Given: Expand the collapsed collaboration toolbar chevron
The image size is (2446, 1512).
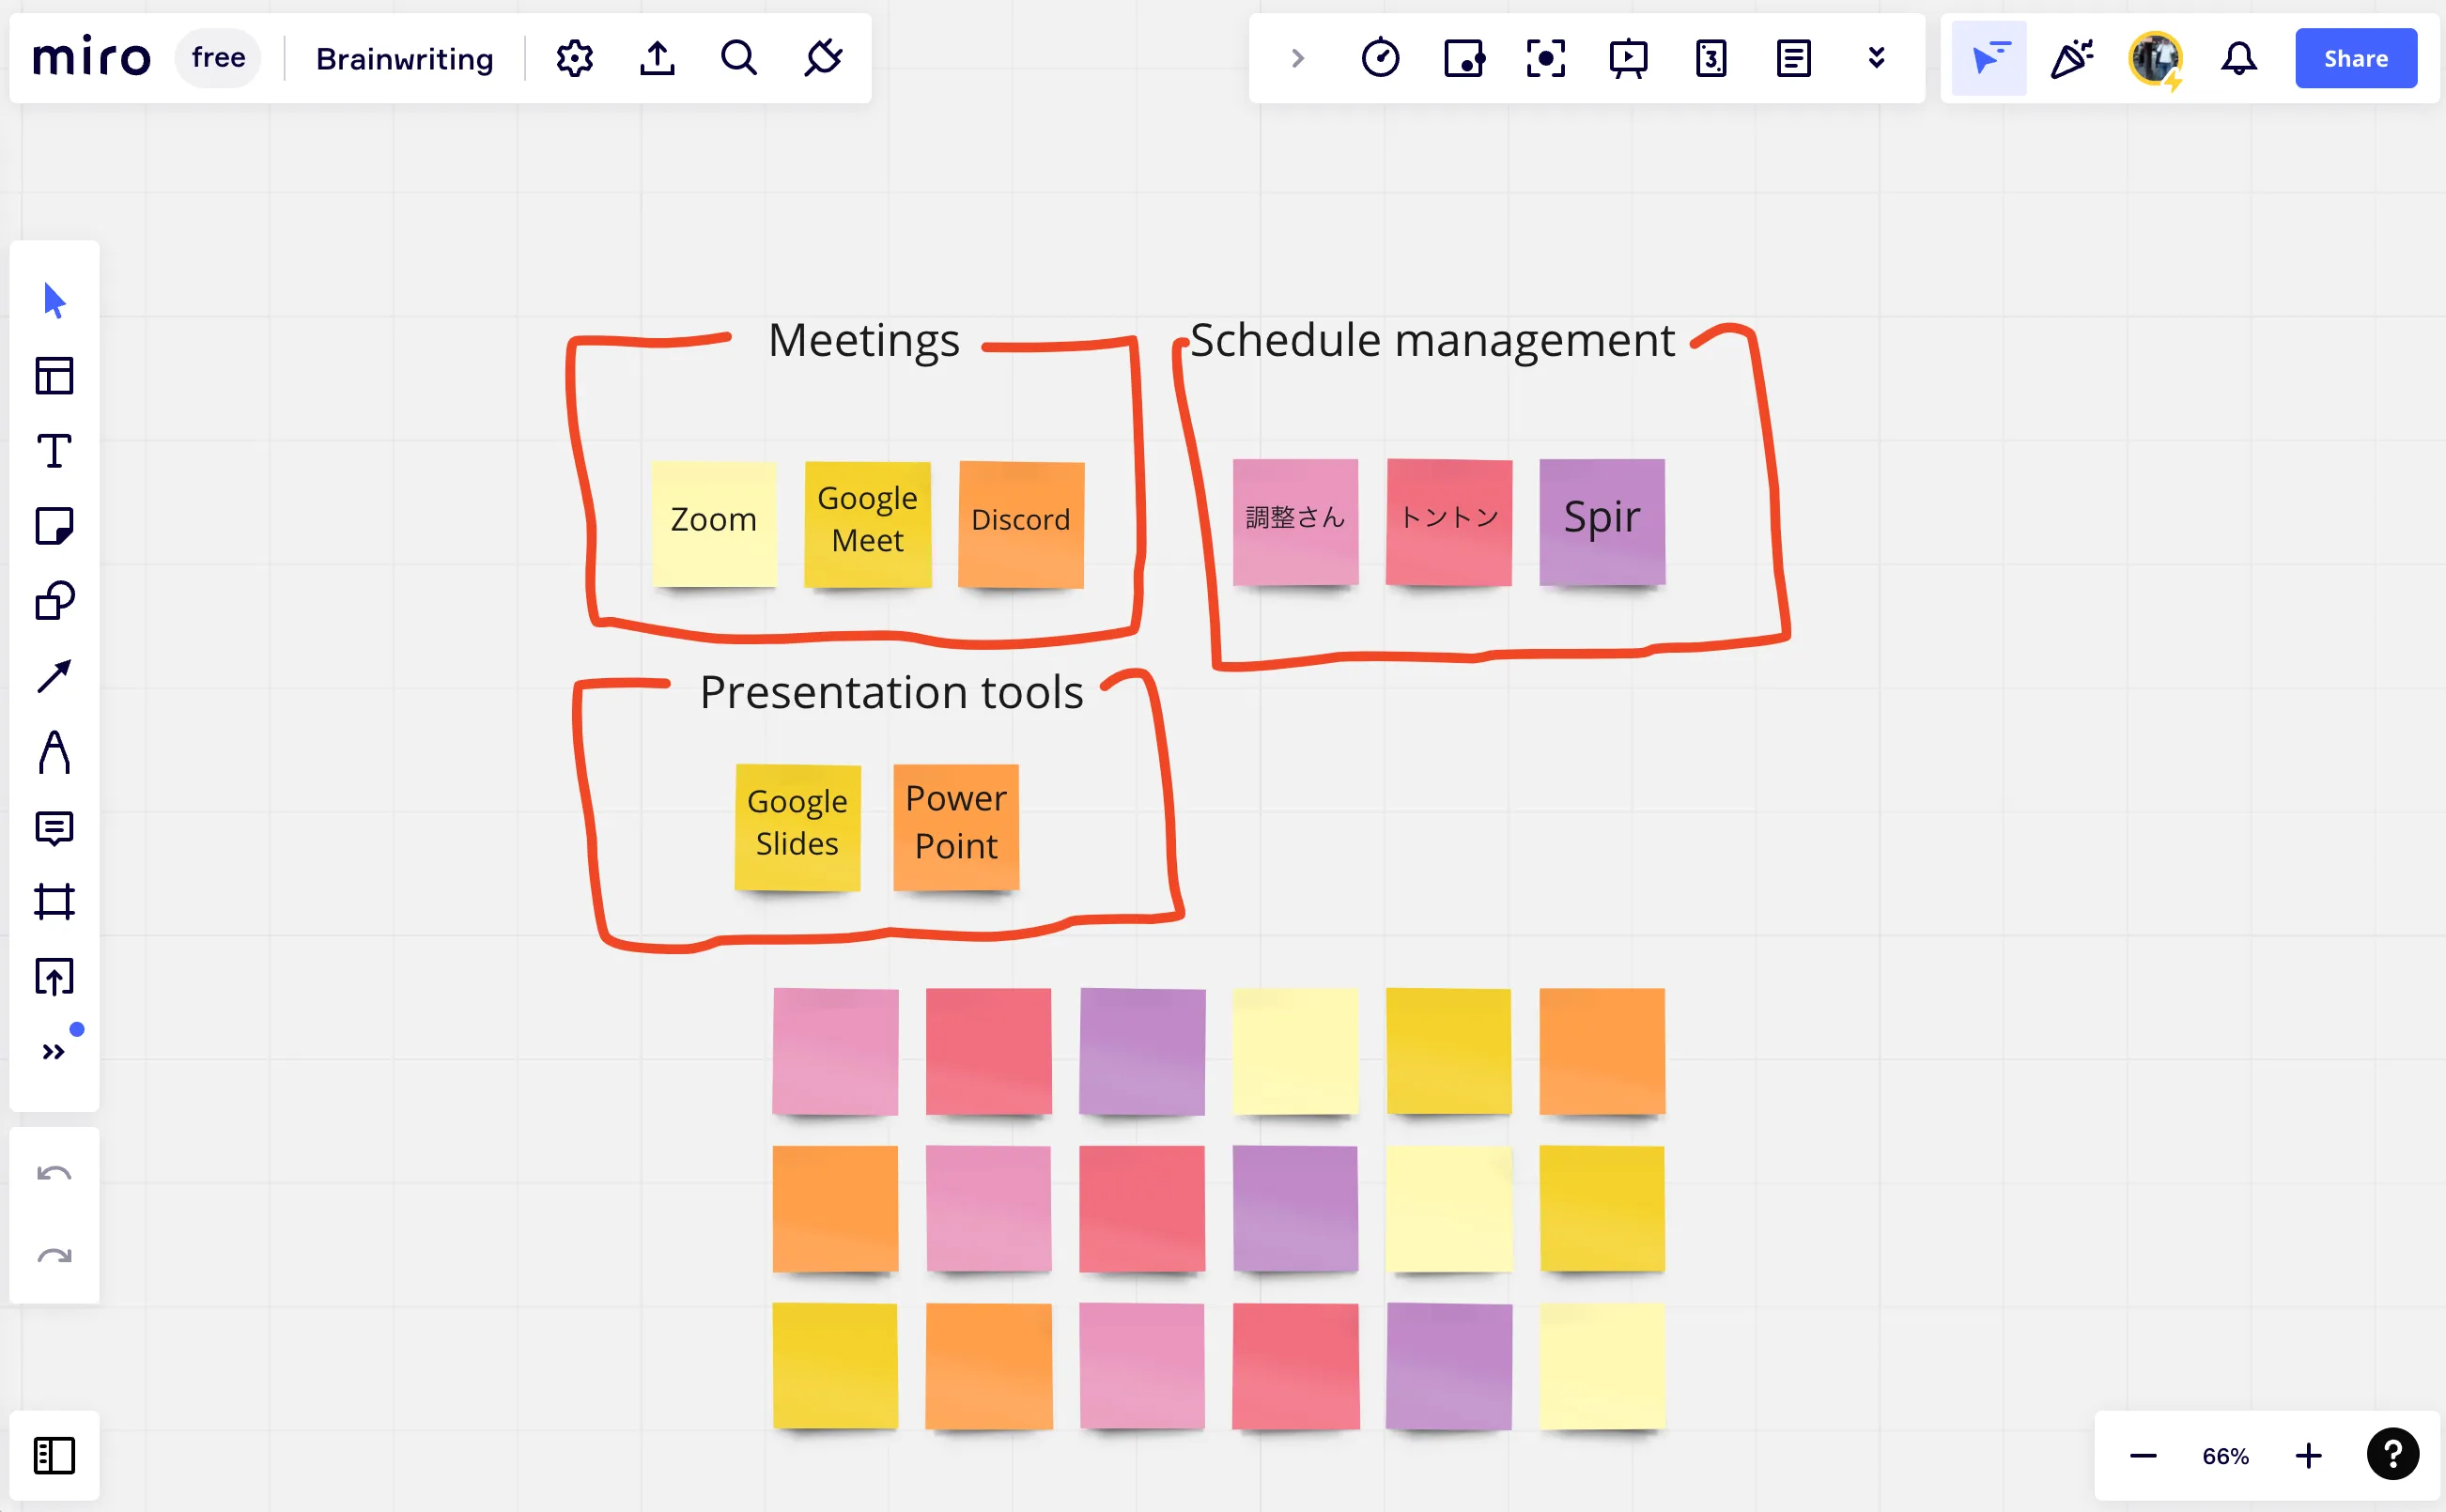Looking at the screenshot, I should 1297,58.
